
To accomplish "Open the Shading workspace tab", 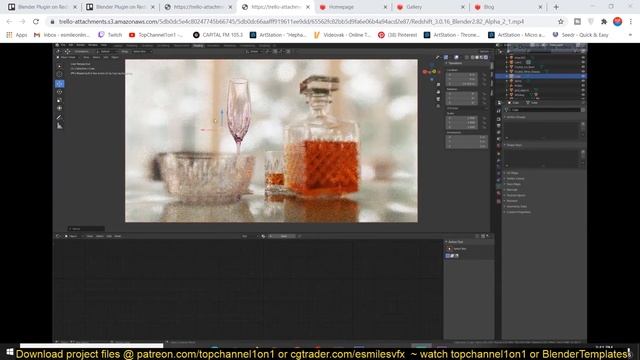I will click(198, 45).
